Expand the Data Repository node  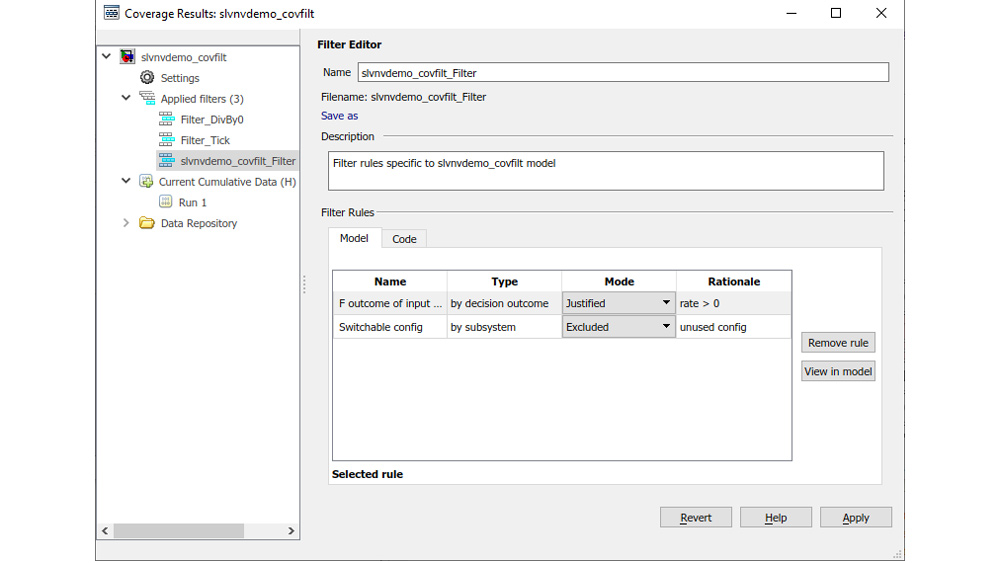point(126,223)
